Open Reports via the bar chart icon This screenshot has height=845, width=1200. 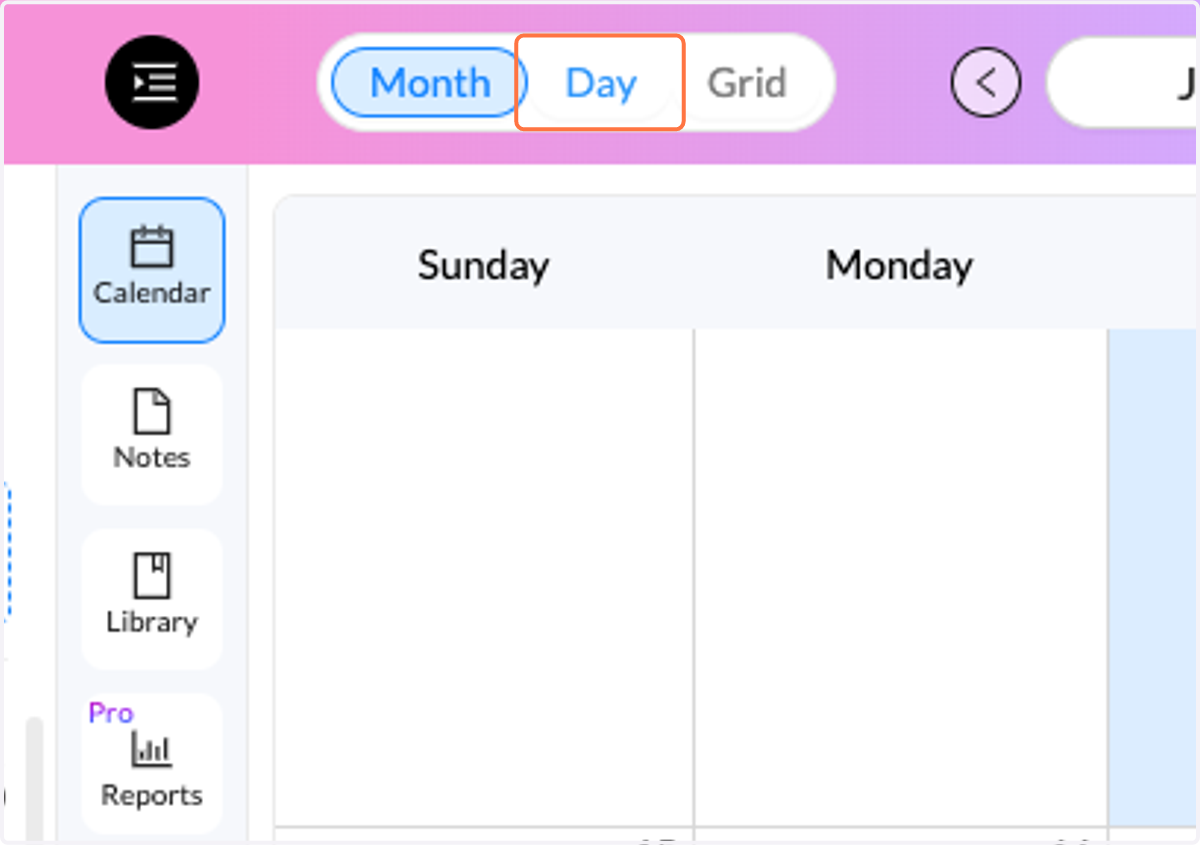coord(152,749)
